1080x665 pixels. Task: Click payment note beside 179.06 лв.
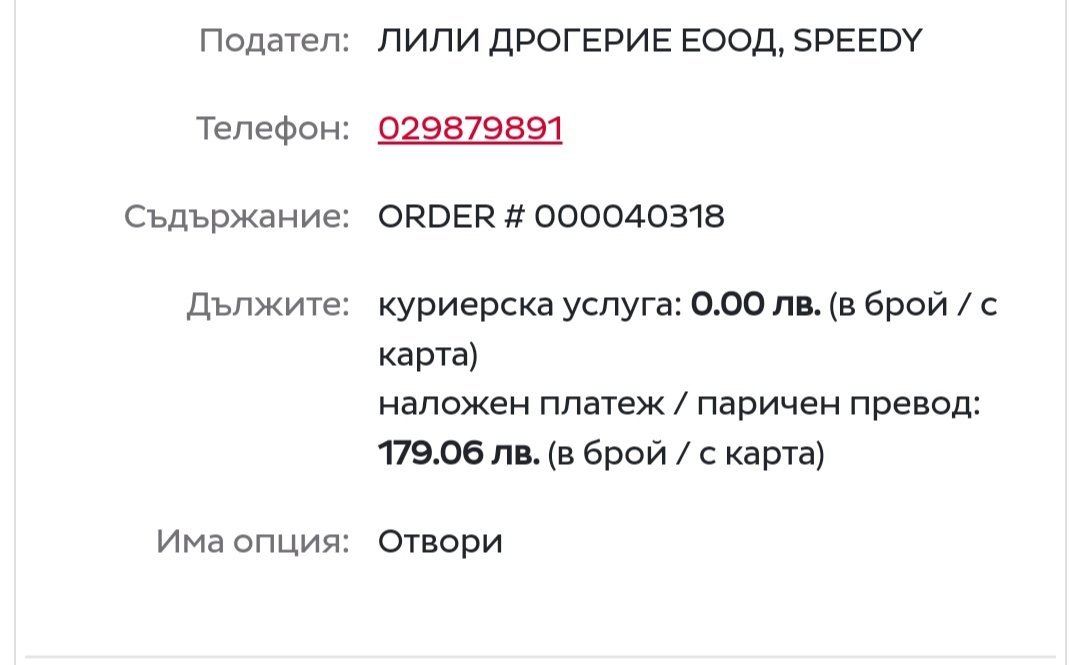(x=687, y=454)
